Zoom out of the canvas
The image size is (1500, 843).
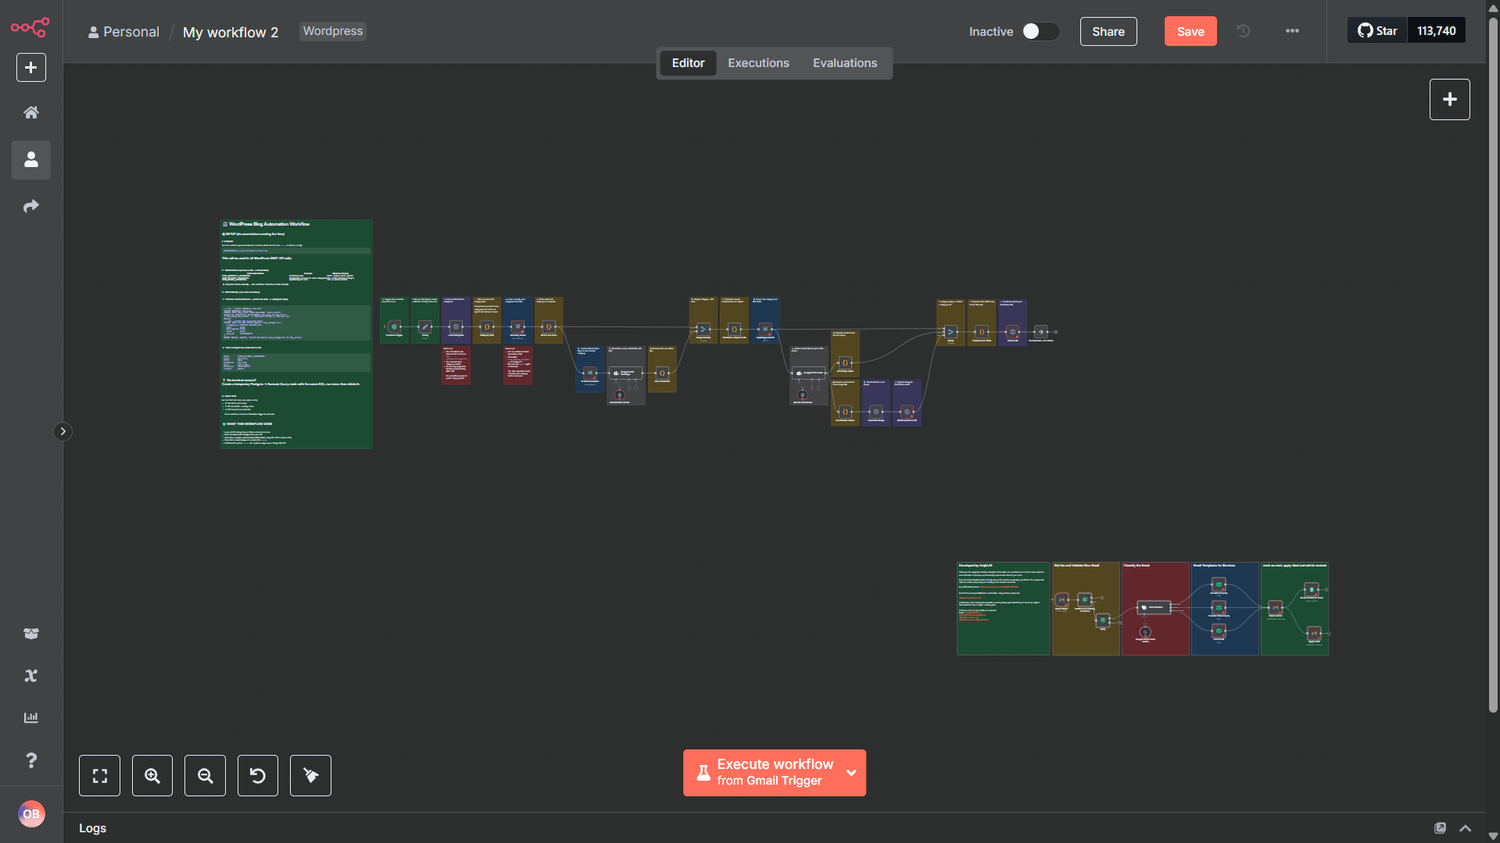(x=205, y=776)
